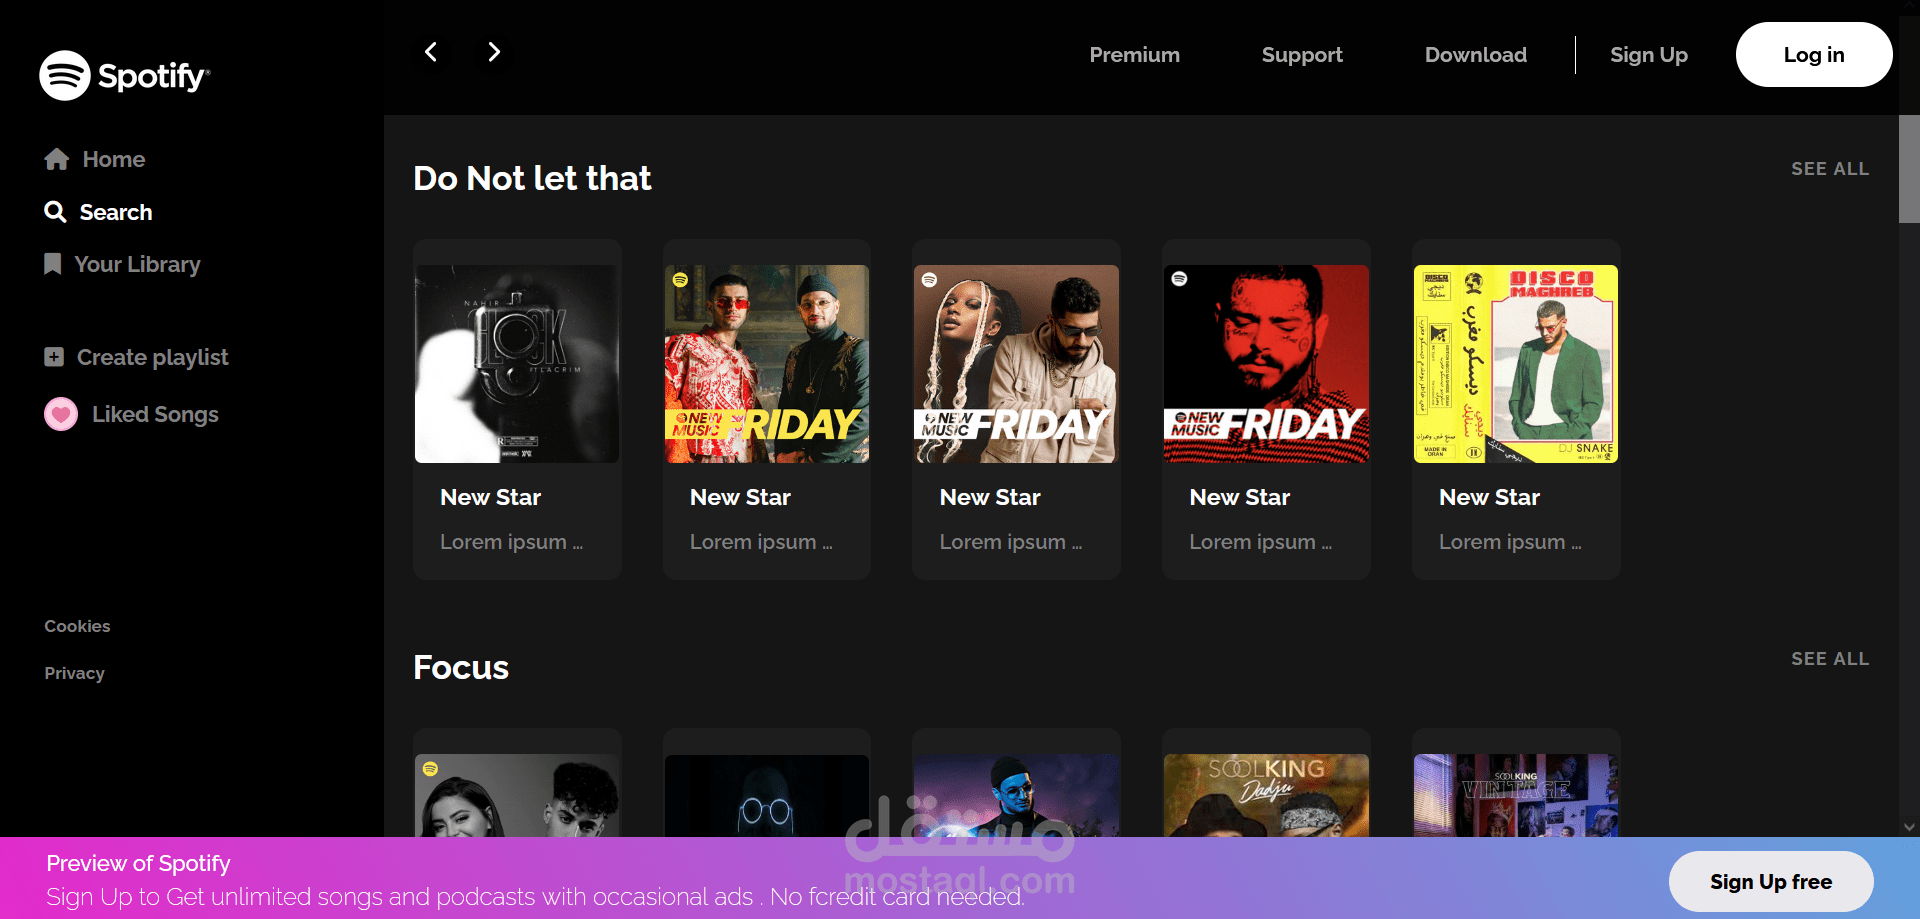Open the Support page from top navigation
Viewport: 1920px width, 919px height.
point(1301,55)
